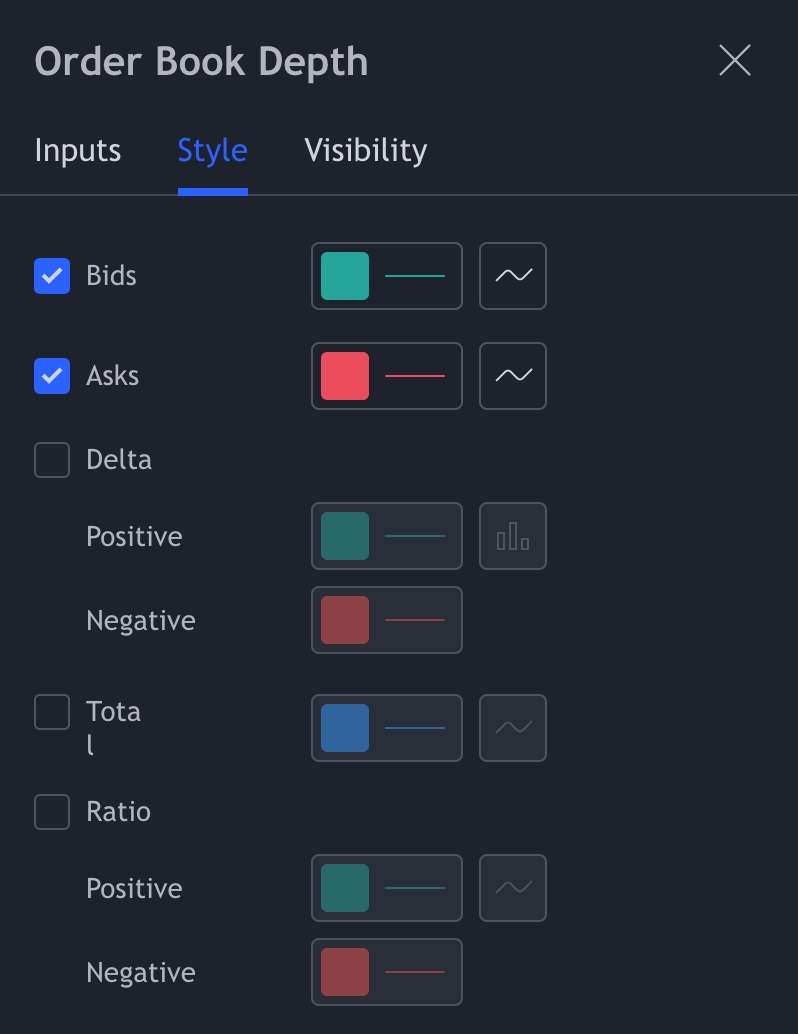Enable the Total checkbox
The width and height of the screenshot is (798, 1034).
click(x=52, y=712)
